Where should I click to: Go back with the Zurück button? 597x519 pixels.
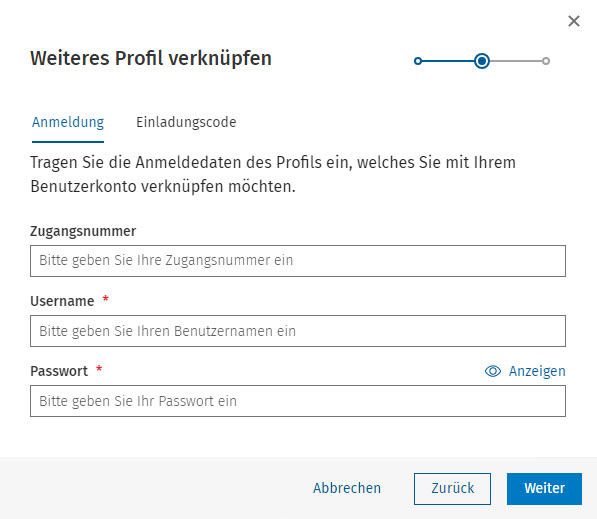coord(452,489)
